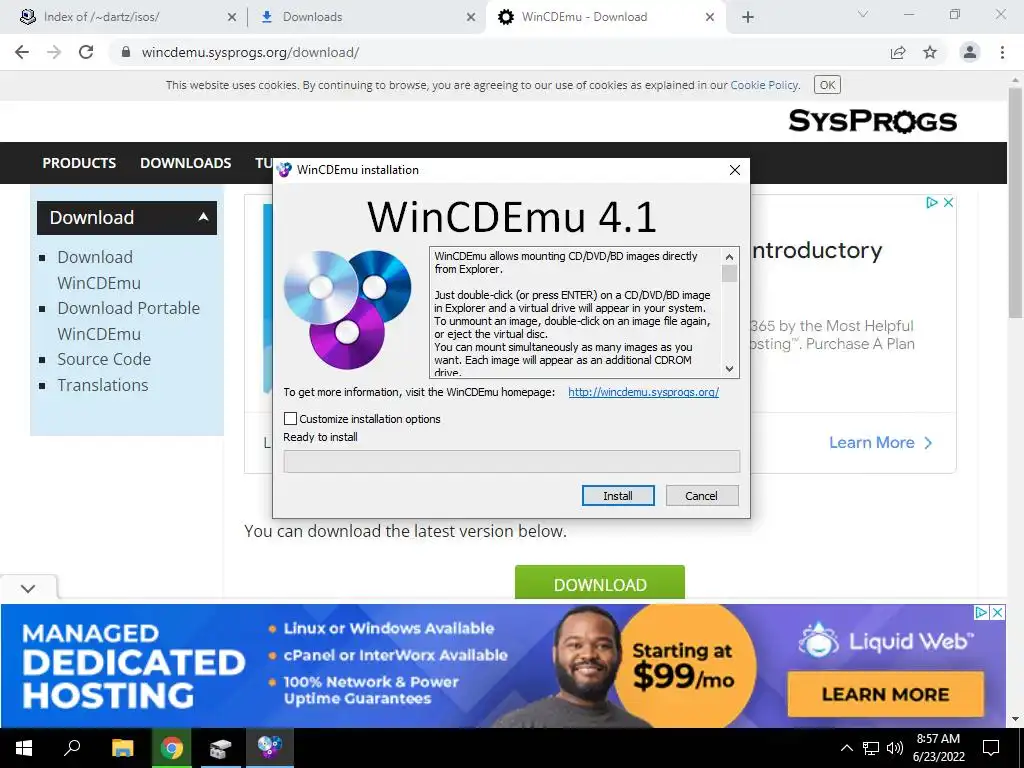The width and height of the screenshot is (1024, 768).
Task: Click the green DOWNLOAD button
Action: point(600,583)
